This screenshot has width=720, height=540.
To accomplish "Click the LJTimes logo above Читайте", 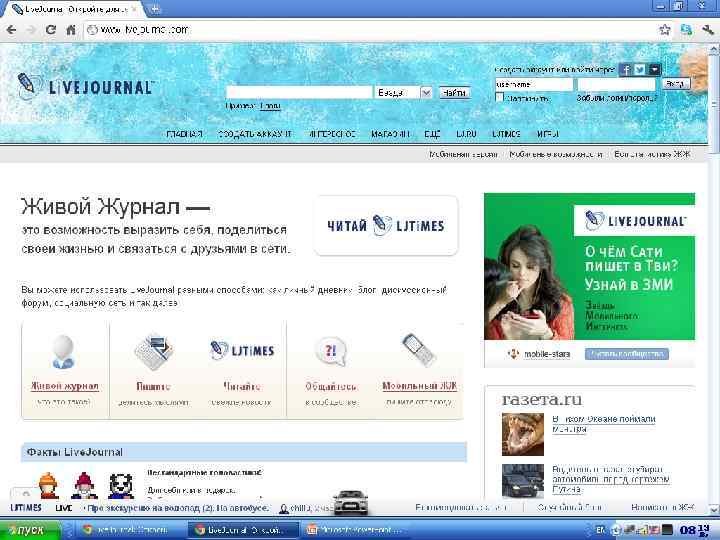I will tap(242, 350).
